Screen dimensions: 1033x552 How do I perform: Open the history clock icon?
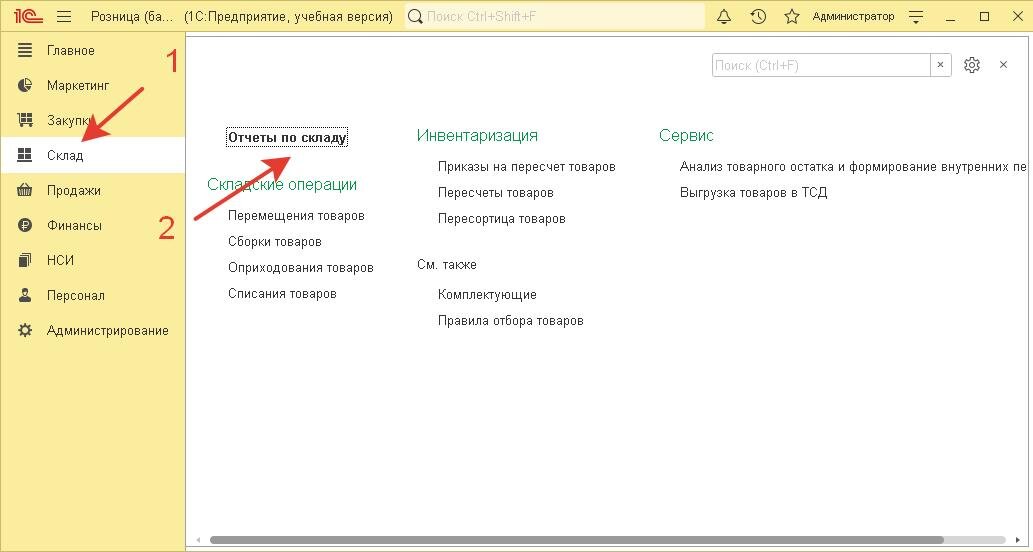(x=758, y=16)
